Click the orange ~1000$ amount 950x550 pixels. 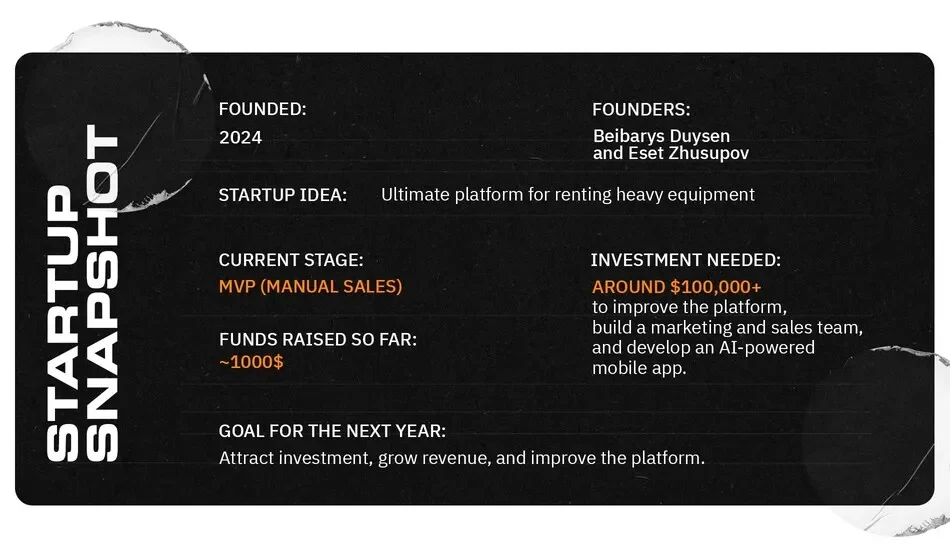click(251, 362)
